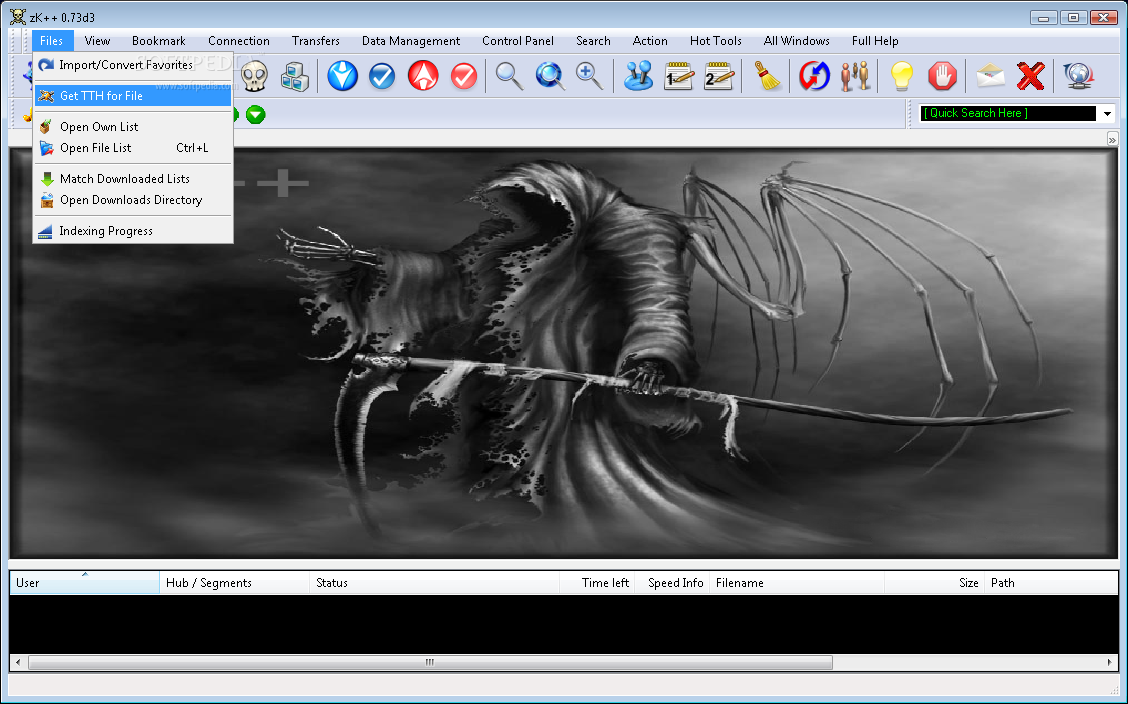Sort by Time left column
This screenshot has width=1128, height=704.
[597, 582]
